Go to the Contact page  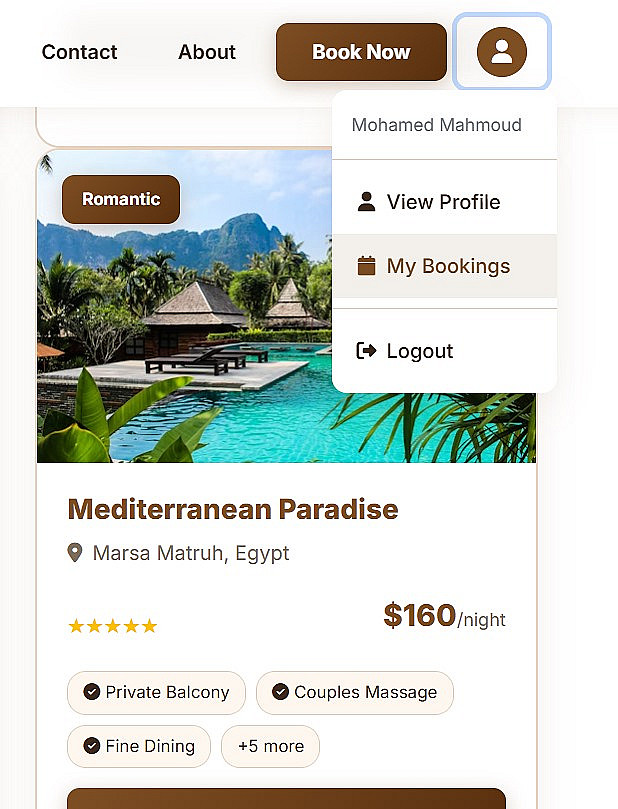tap(80, 52)
